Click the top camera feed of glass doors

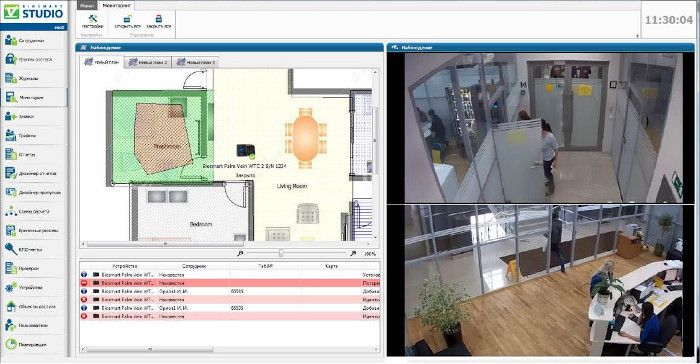(543, 128)
